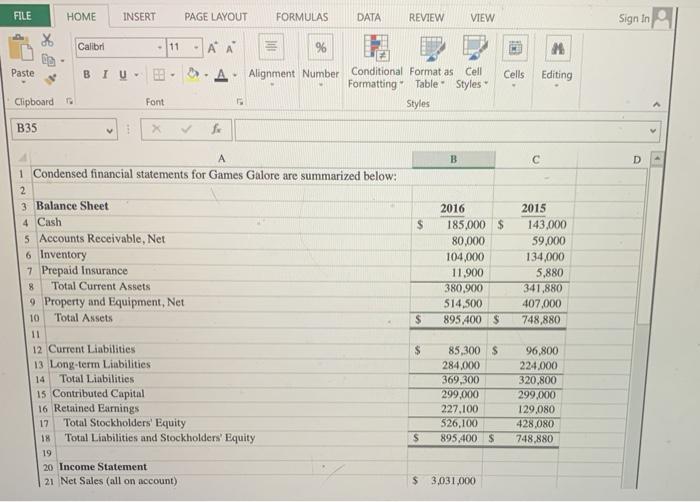Open Font dialog launcher
This screenshot has width=700, height=502.
click(x=240, y=102)
